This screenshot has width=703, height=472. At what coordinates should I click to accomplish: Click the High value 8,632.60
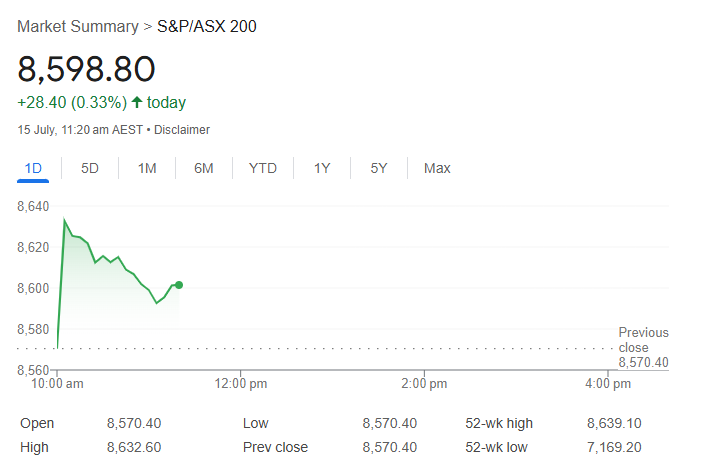pyautogui.click(x=134, y=447)
